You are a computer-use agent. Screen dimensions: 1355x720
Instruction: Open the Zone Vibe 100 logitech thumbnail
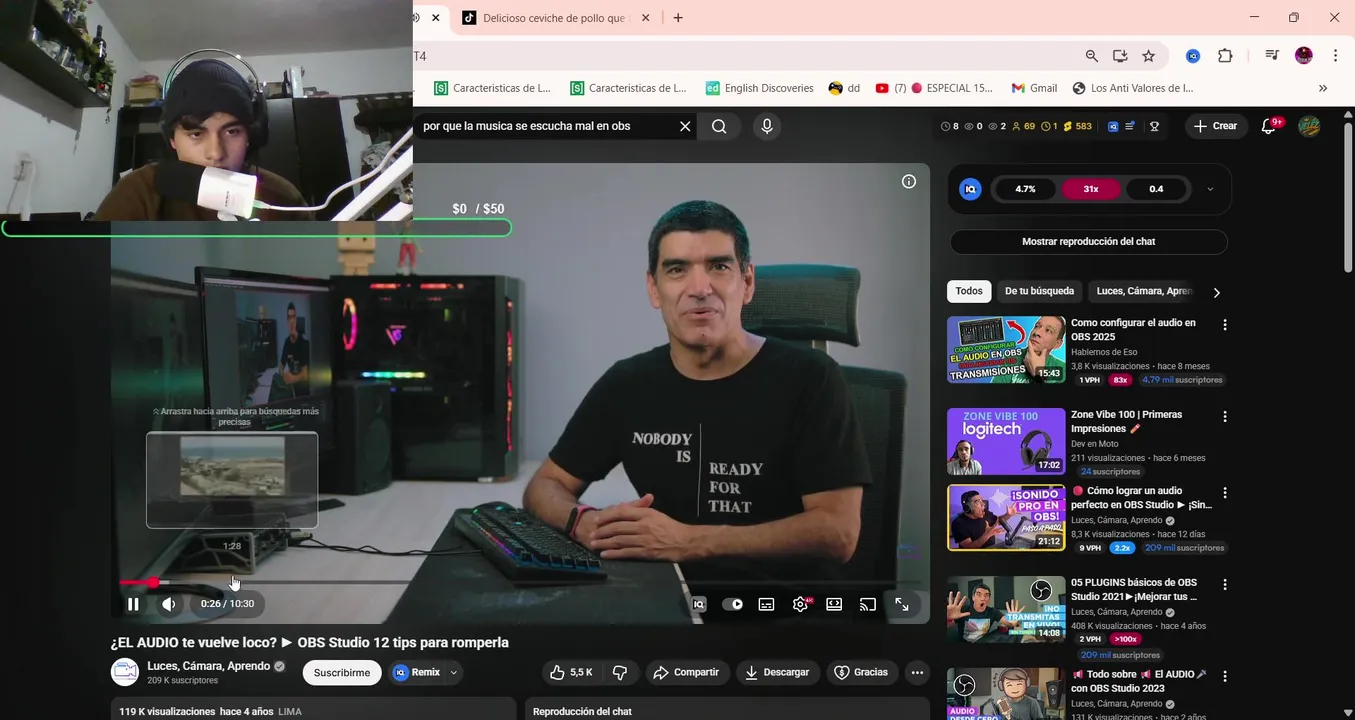pyautogui.click(x=1006, y=441)
